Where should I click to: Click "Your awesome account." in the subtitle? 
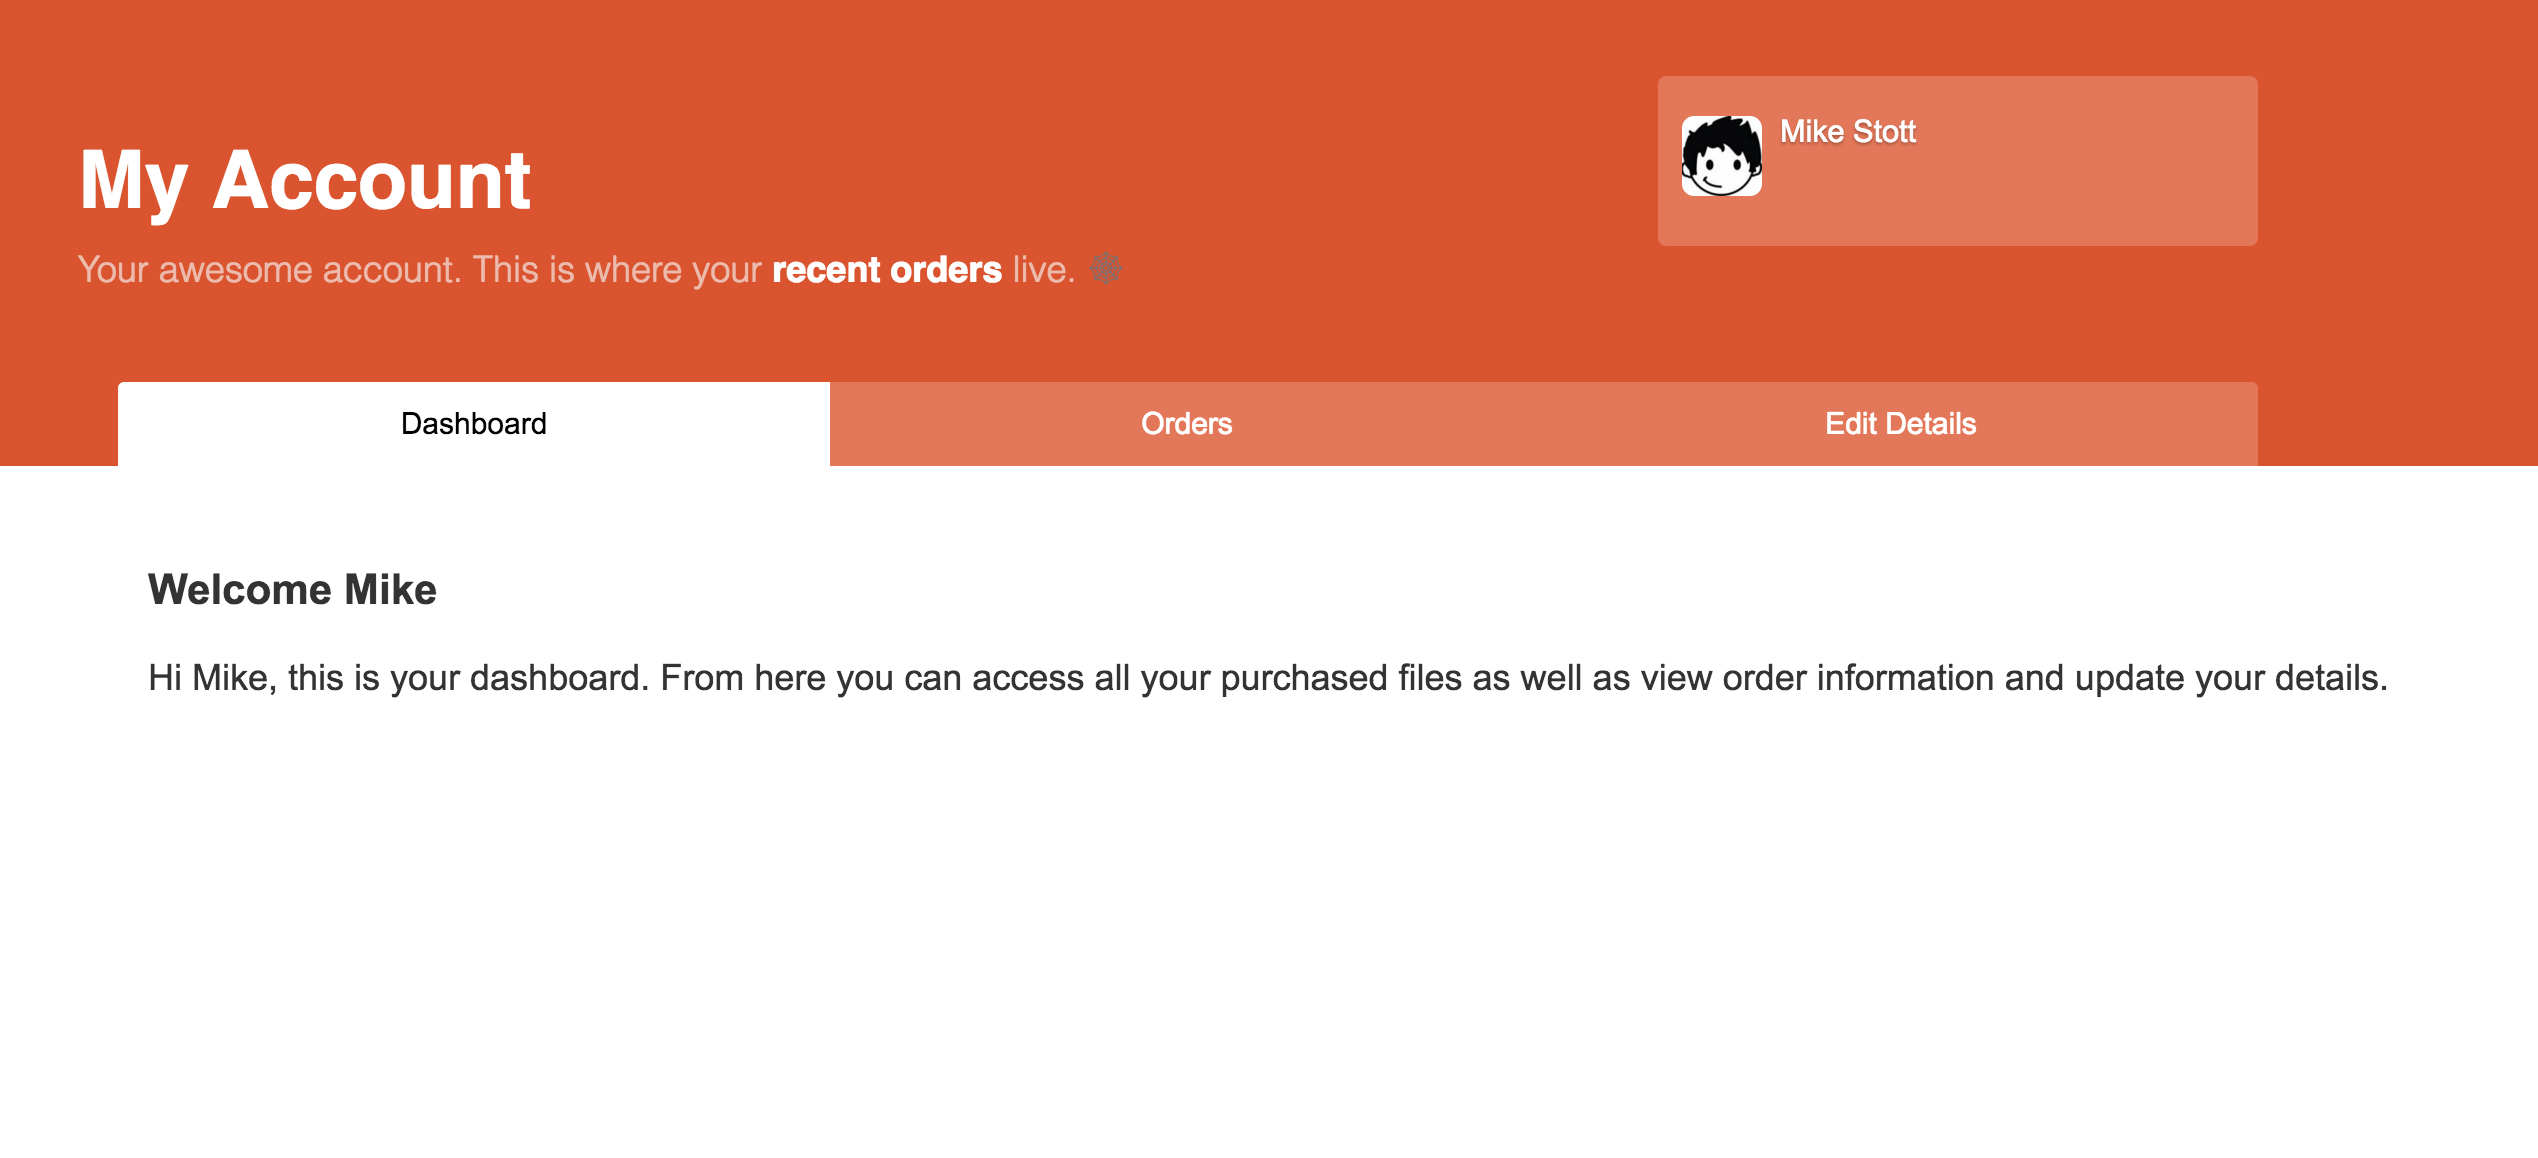(x=270, y=270)
